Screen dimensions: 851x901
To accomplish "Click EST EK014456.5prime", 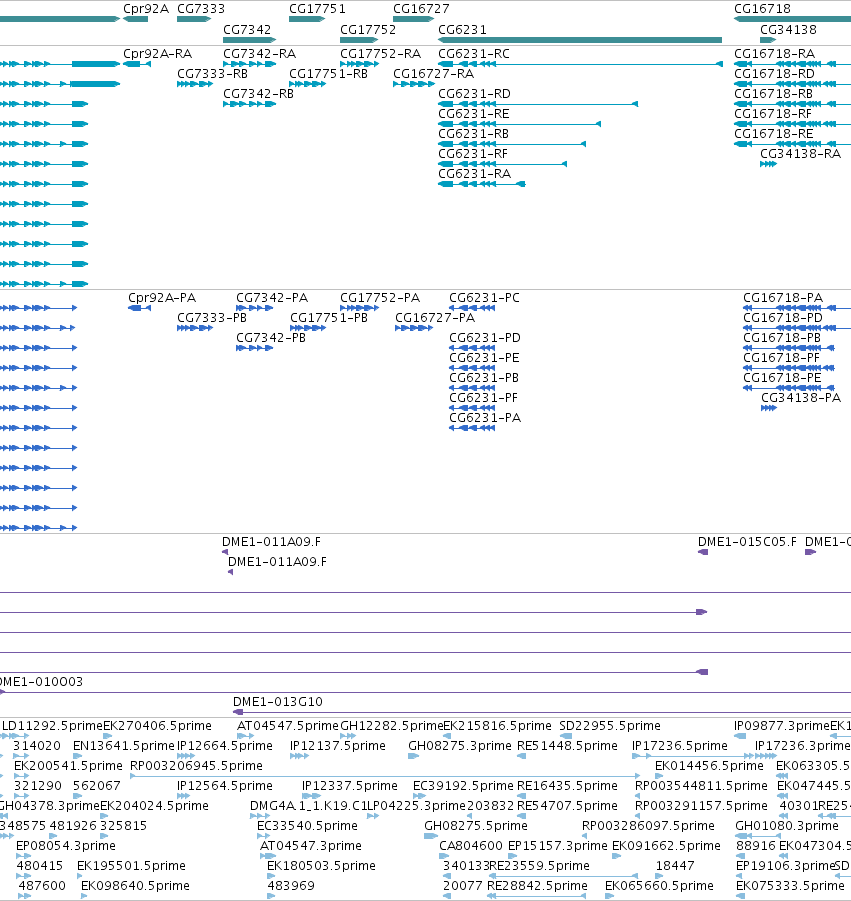I will [x=709, y=766].
